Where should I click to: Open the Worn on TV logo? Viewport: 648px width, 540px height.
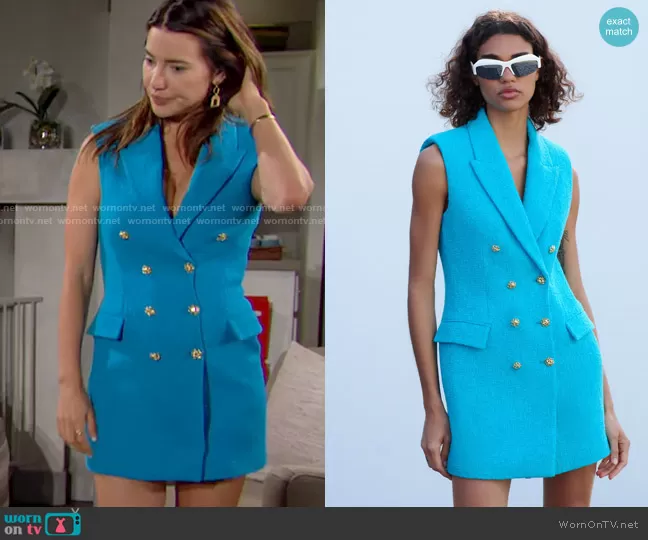42,523
